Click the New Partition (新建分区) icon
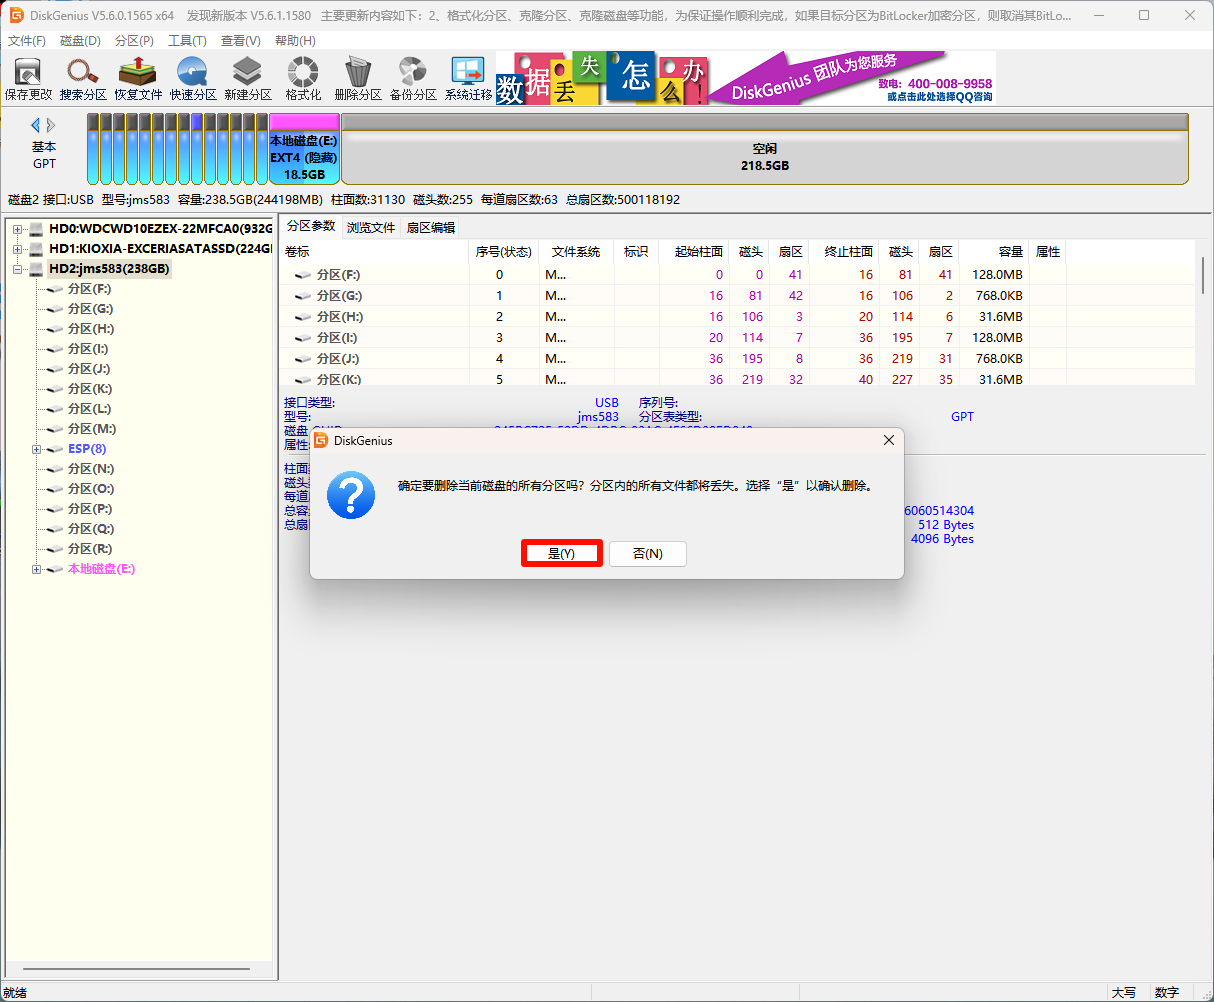Image resolution: width=1214 pixels, height=1002 pixels. pos(248,78)
